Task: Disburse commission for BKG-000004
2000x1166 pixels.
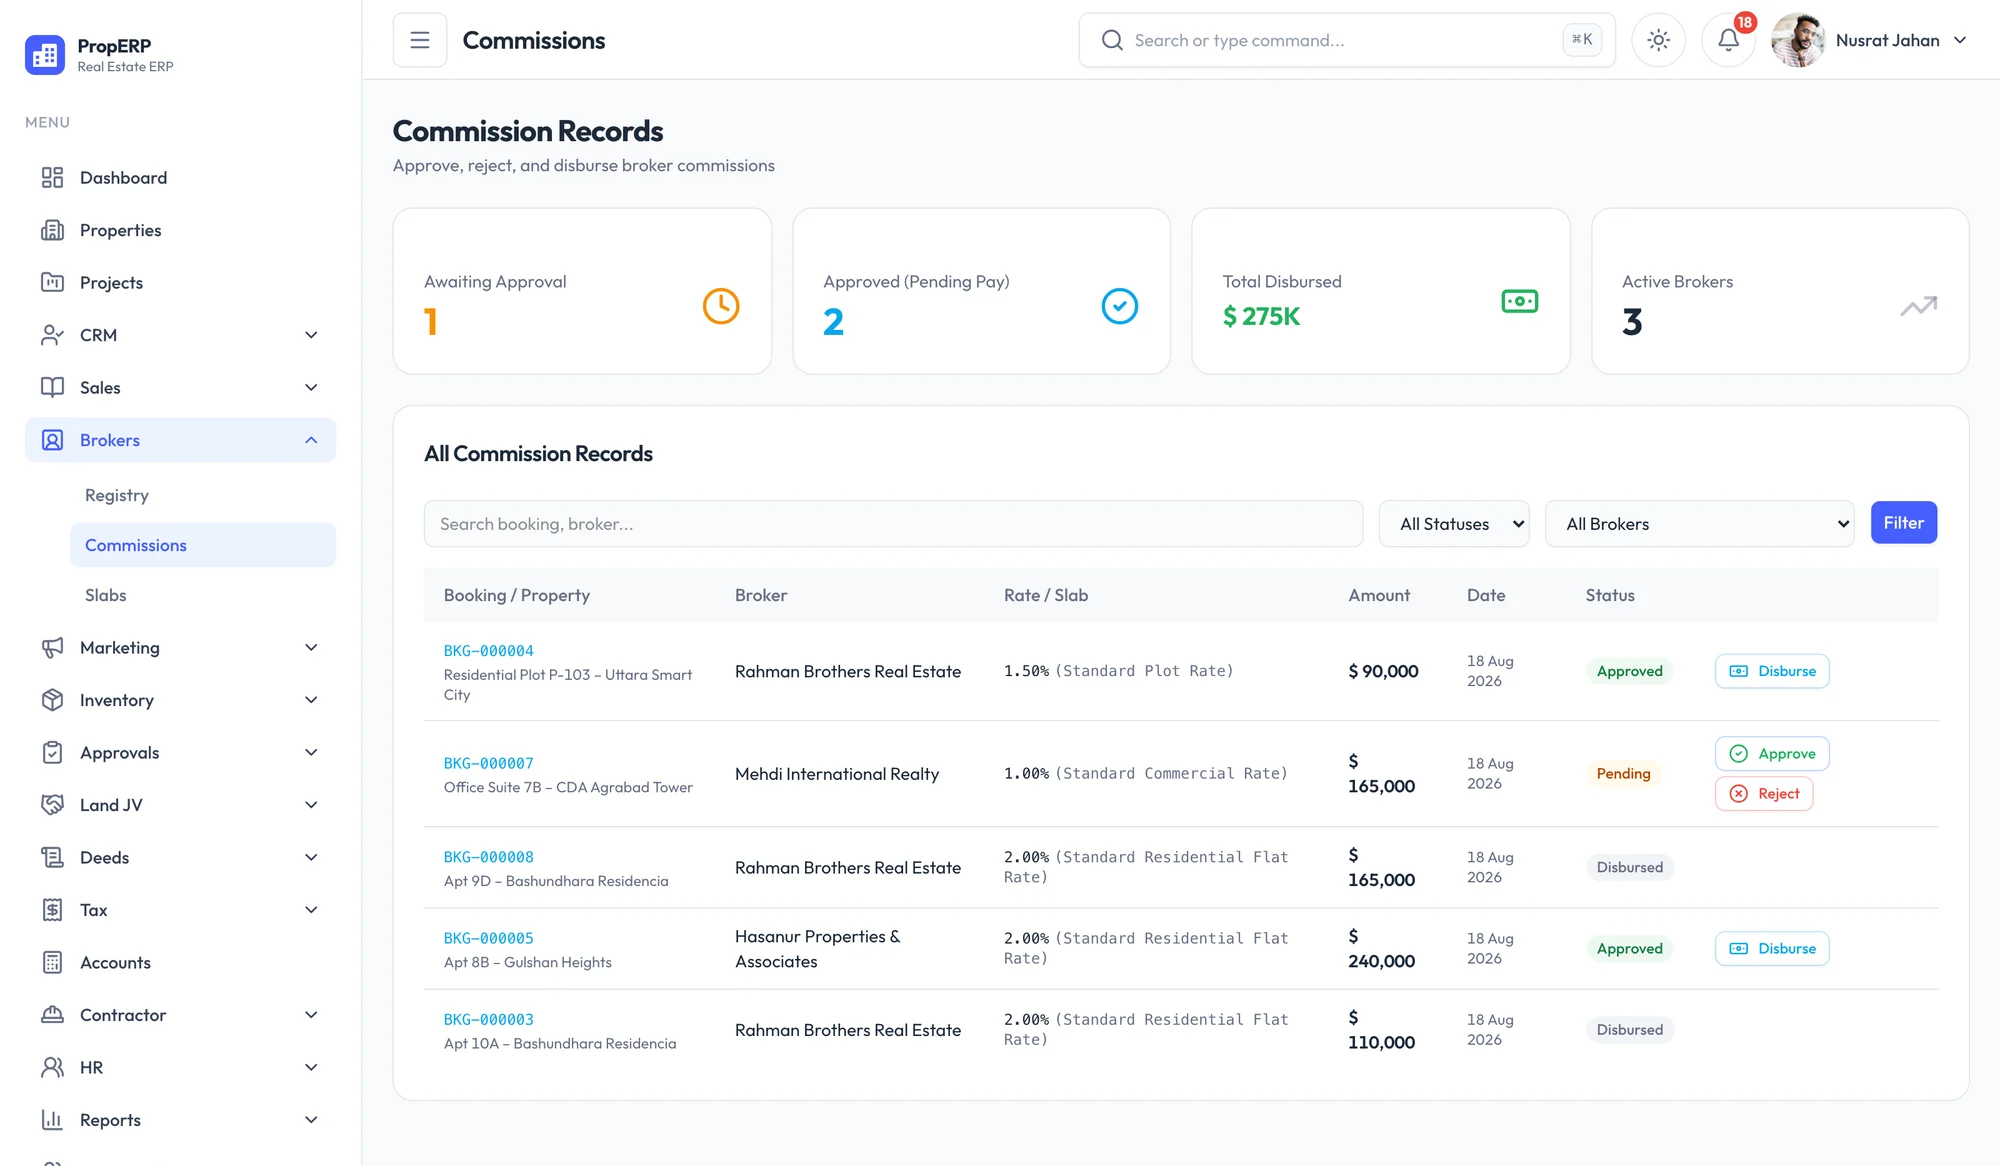Action: [x=1772, y=671]
